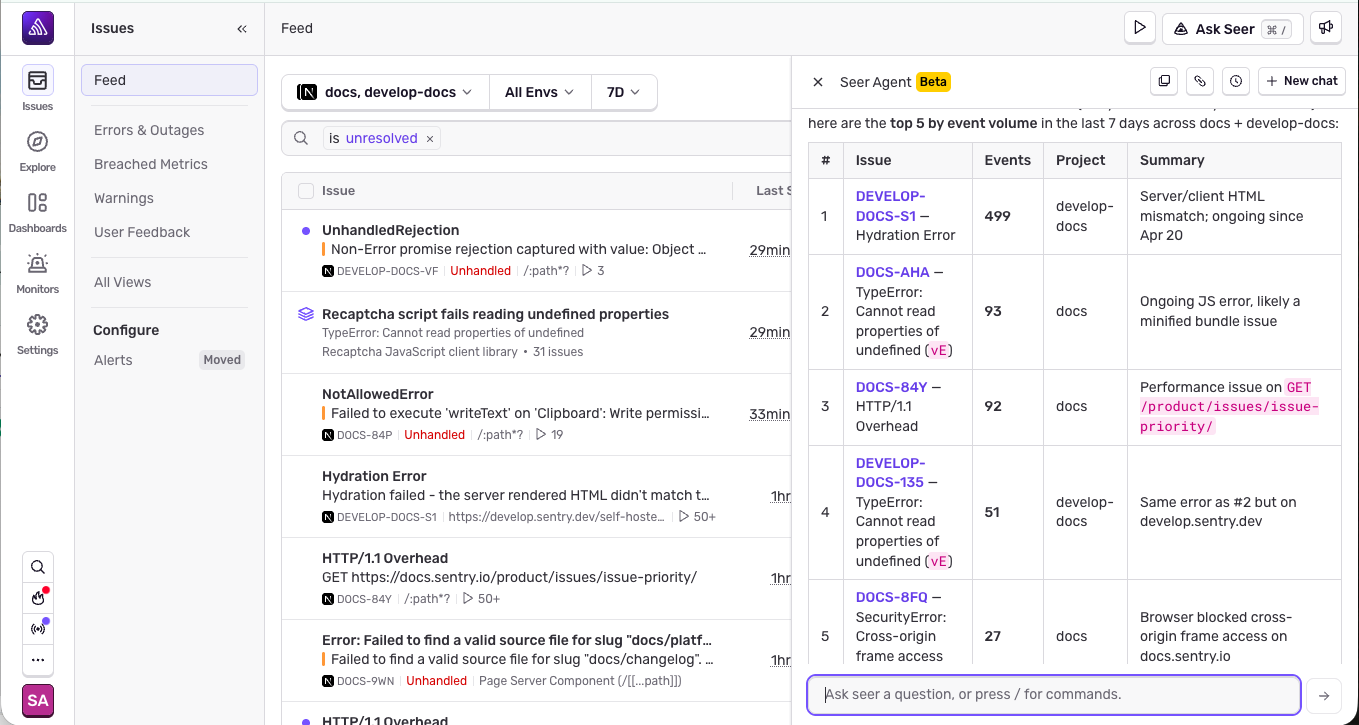Click the 'Moved' badge beside Alerts
Screen dimensions: 1359x725
pyautogui.click(x=222, y=360)
